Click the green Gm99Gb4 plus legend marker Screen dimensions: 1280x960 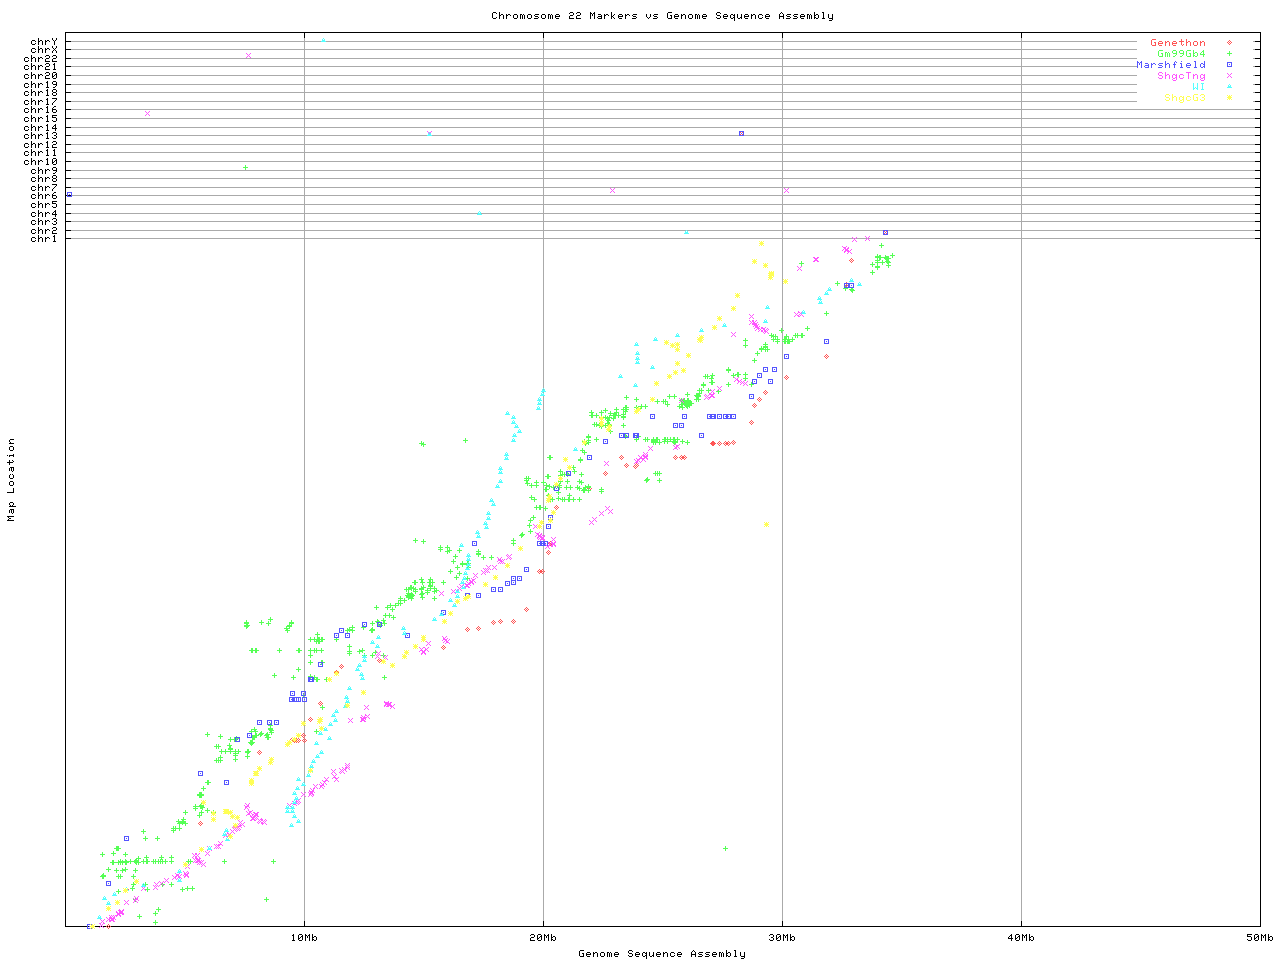pos(1229,54)
